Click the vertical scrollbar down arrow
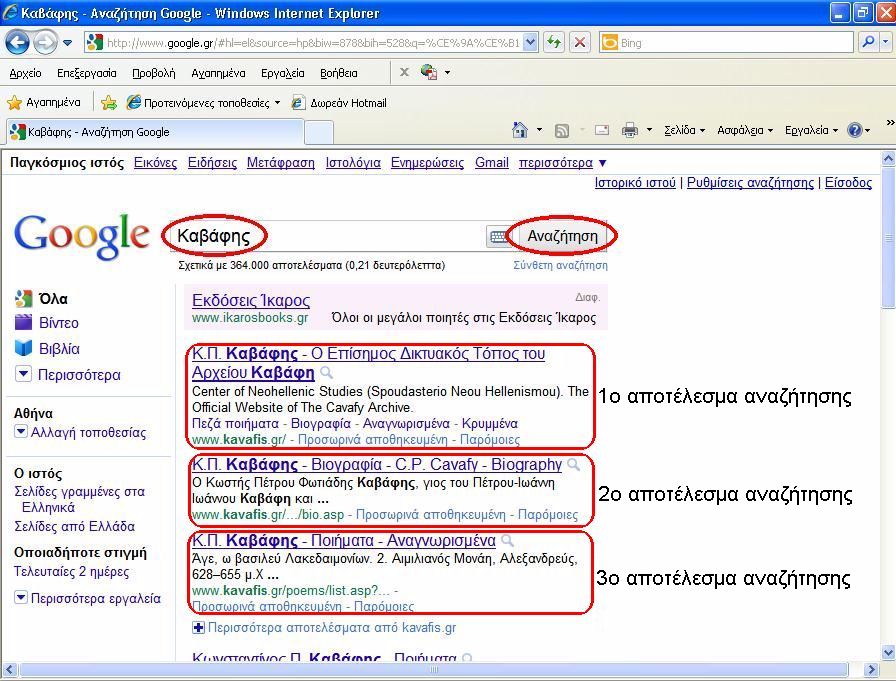Image resolution: width=896 pixels, height=681 pixels. 888,652
